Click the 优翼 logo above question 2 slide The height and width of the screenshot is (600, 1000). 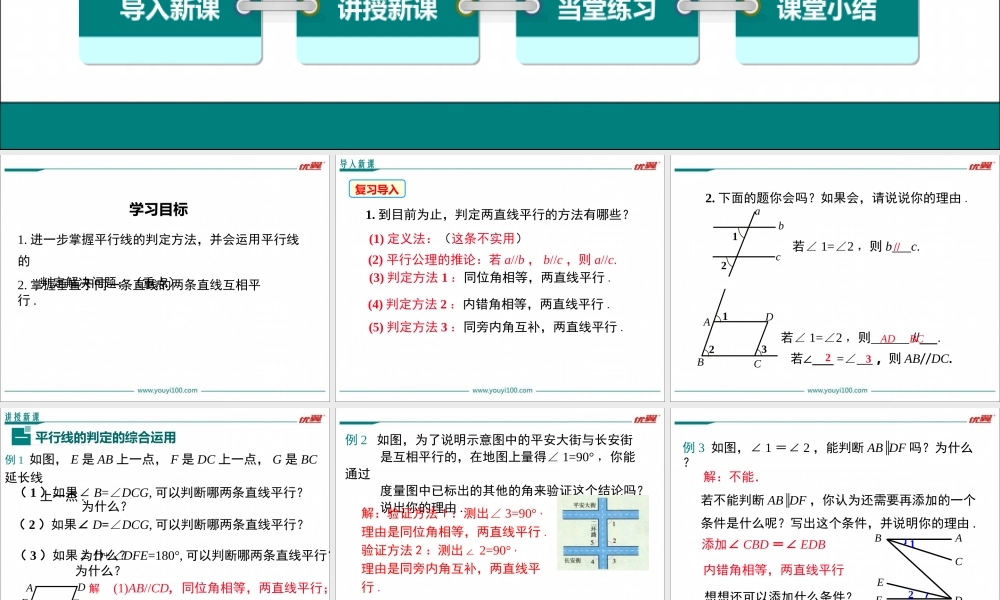tap(981, 166)
